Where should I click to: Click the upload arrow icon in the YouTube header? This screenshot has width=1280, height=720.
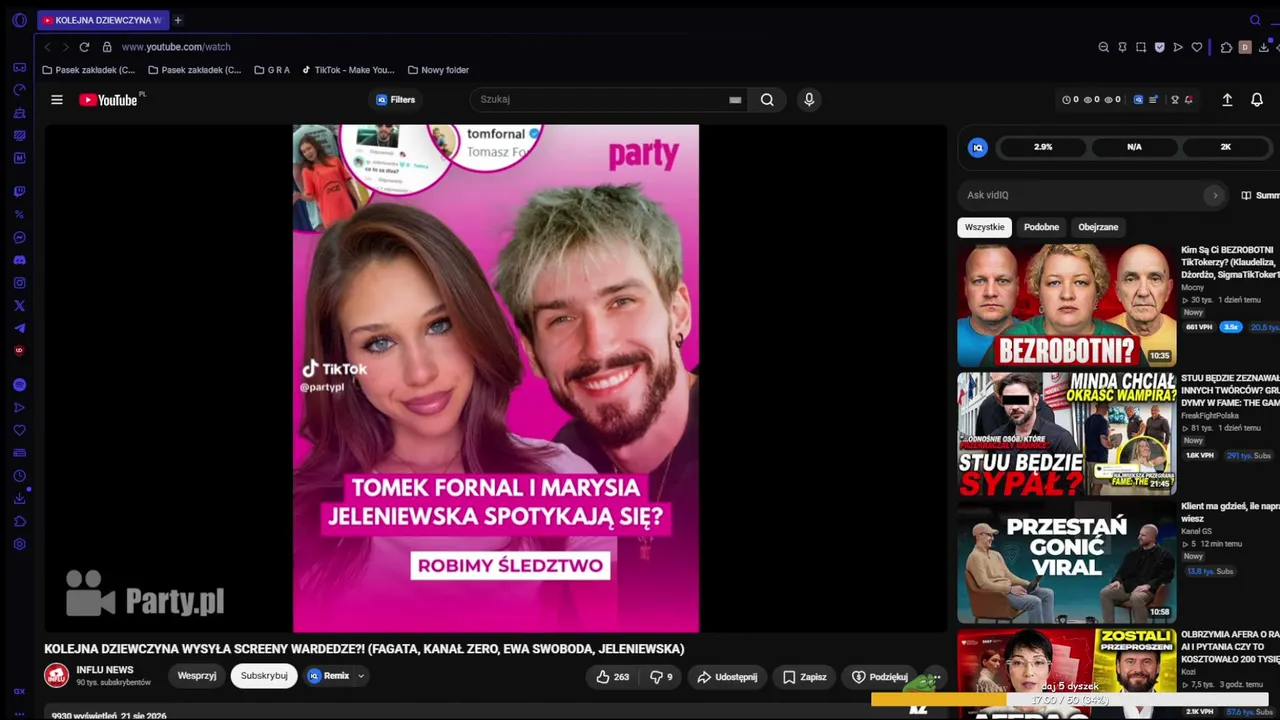click(1227, 100)
